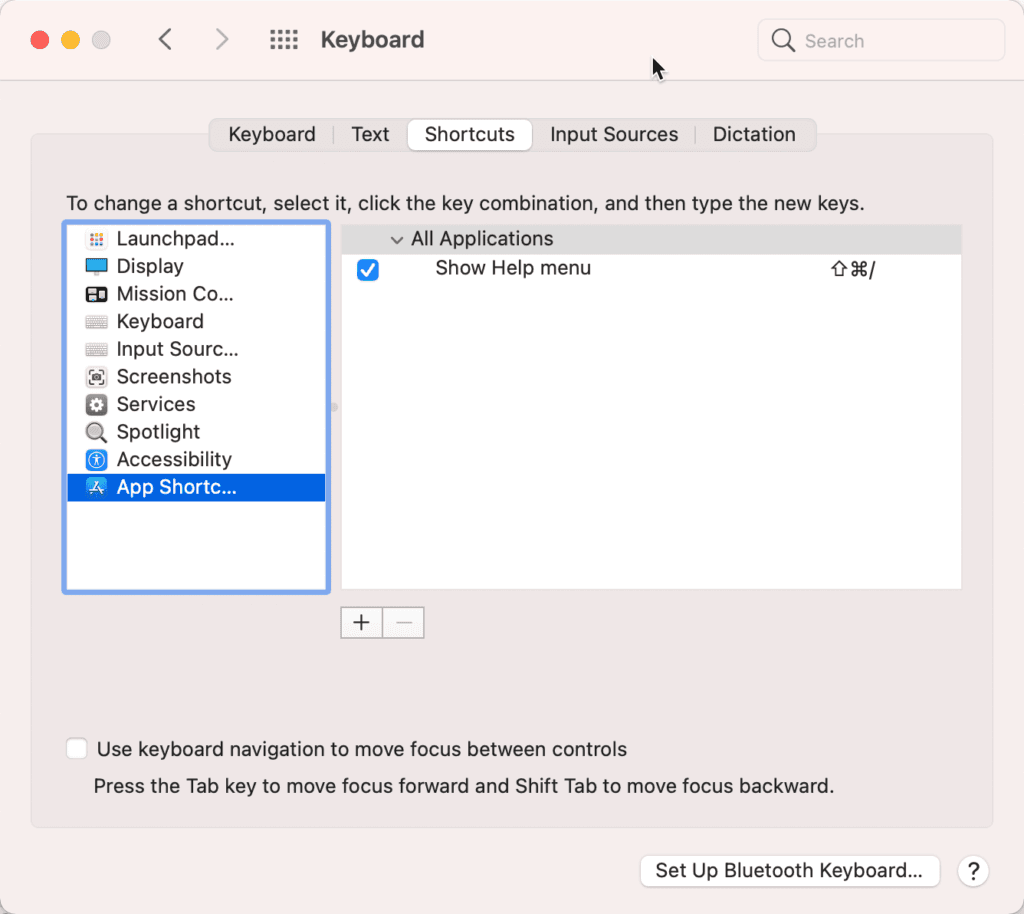Screen dimensions: 1024x914
Task: Select App Shortc... category label
Action: tap(177, 488)
